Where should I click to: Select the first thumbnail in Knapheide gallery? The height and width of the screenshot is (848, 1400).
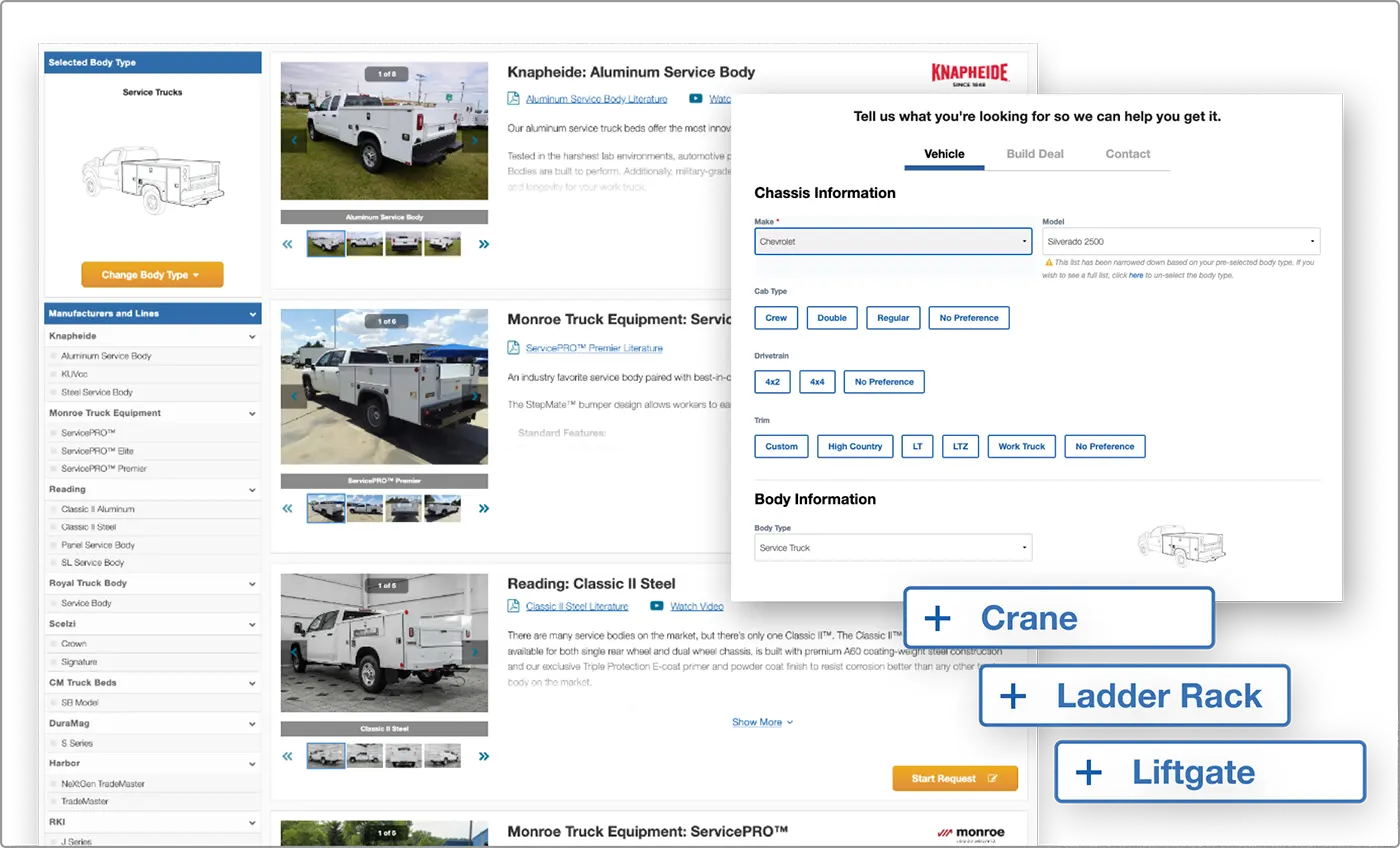(x=326, y=243)
